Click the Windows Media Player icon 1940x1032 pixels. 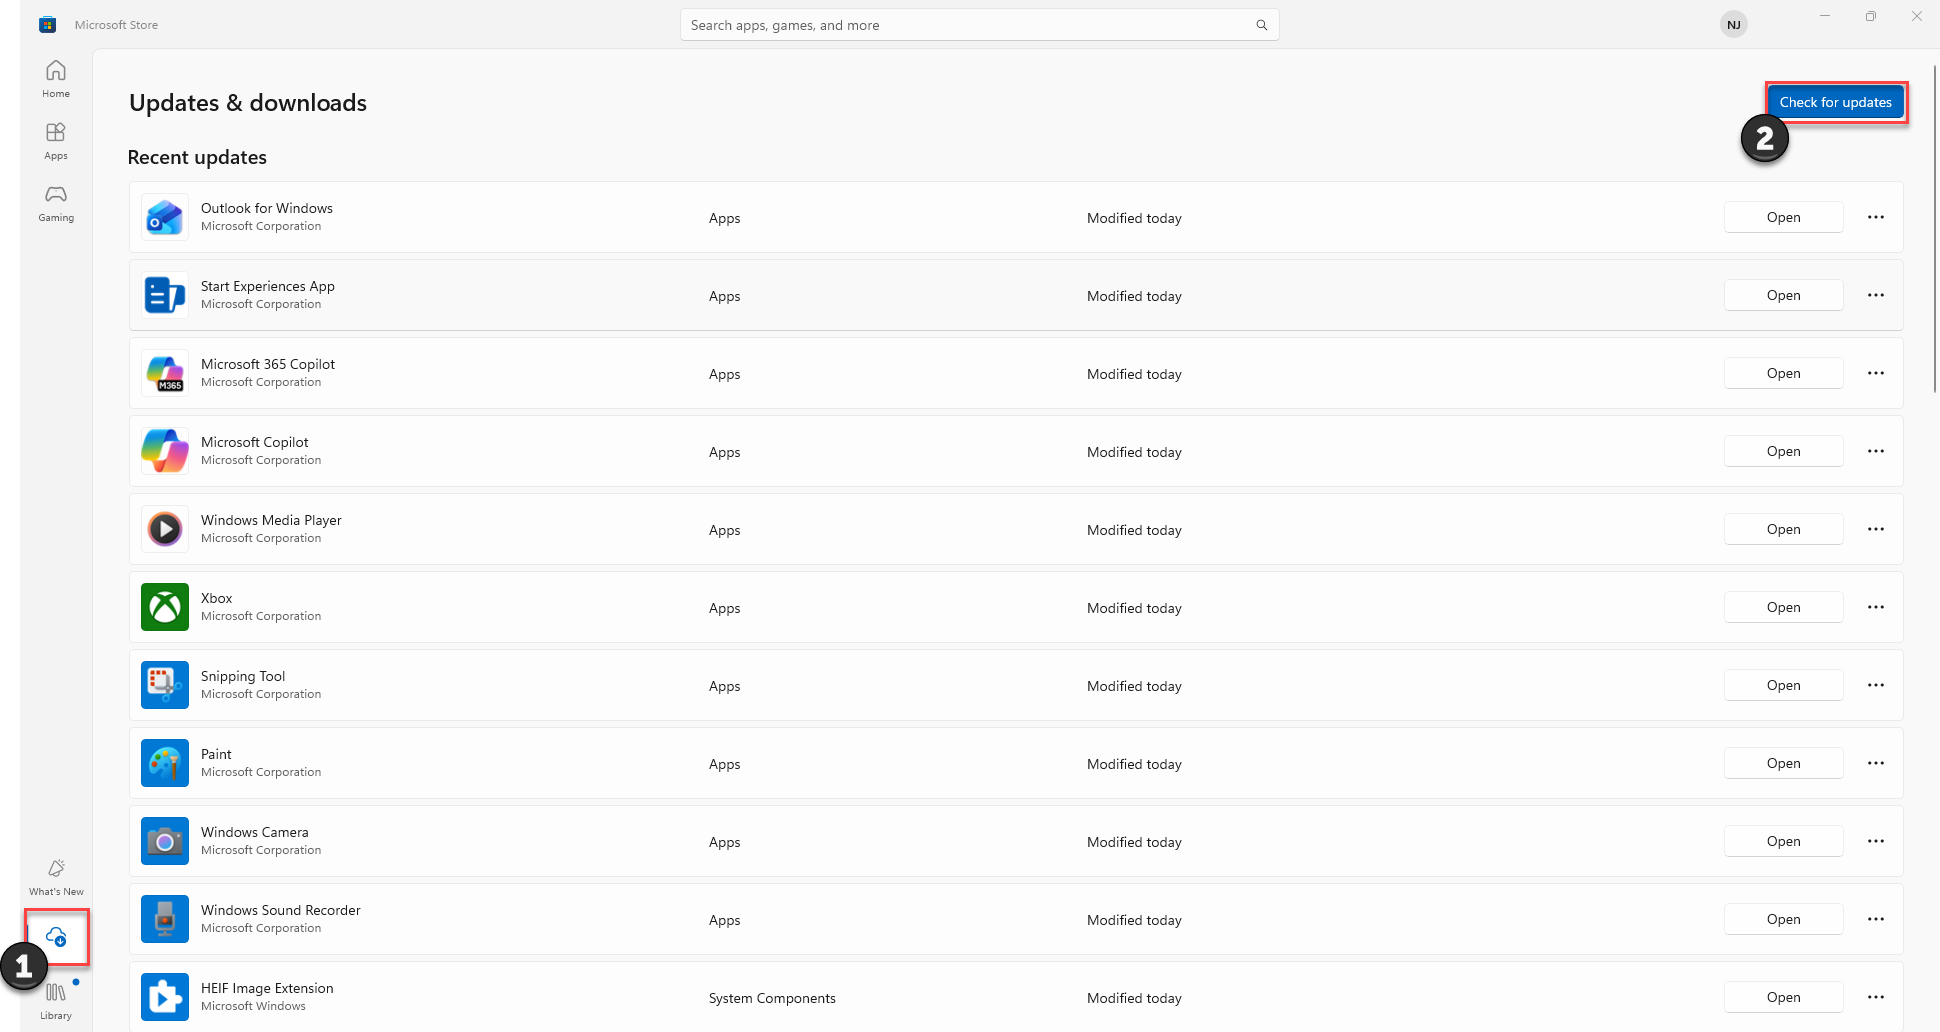pos(165,529)
